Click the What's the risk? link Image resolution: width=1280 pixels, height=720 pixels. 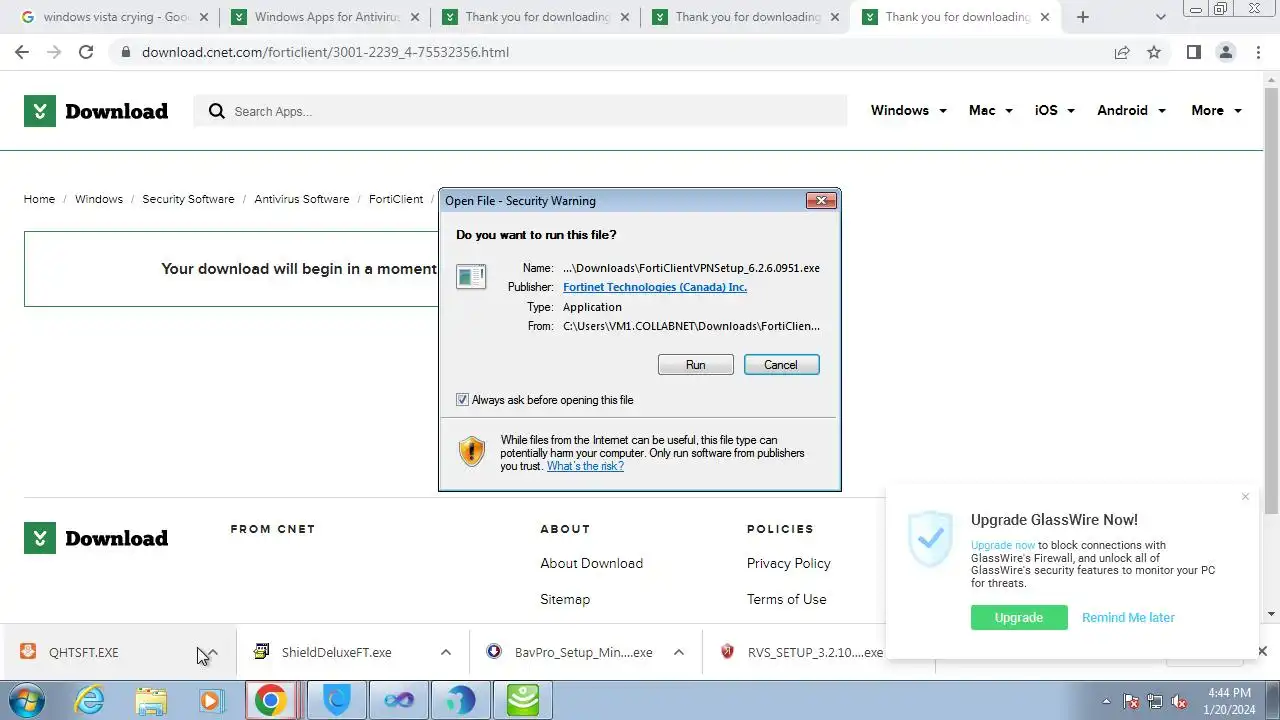point(585,466)
